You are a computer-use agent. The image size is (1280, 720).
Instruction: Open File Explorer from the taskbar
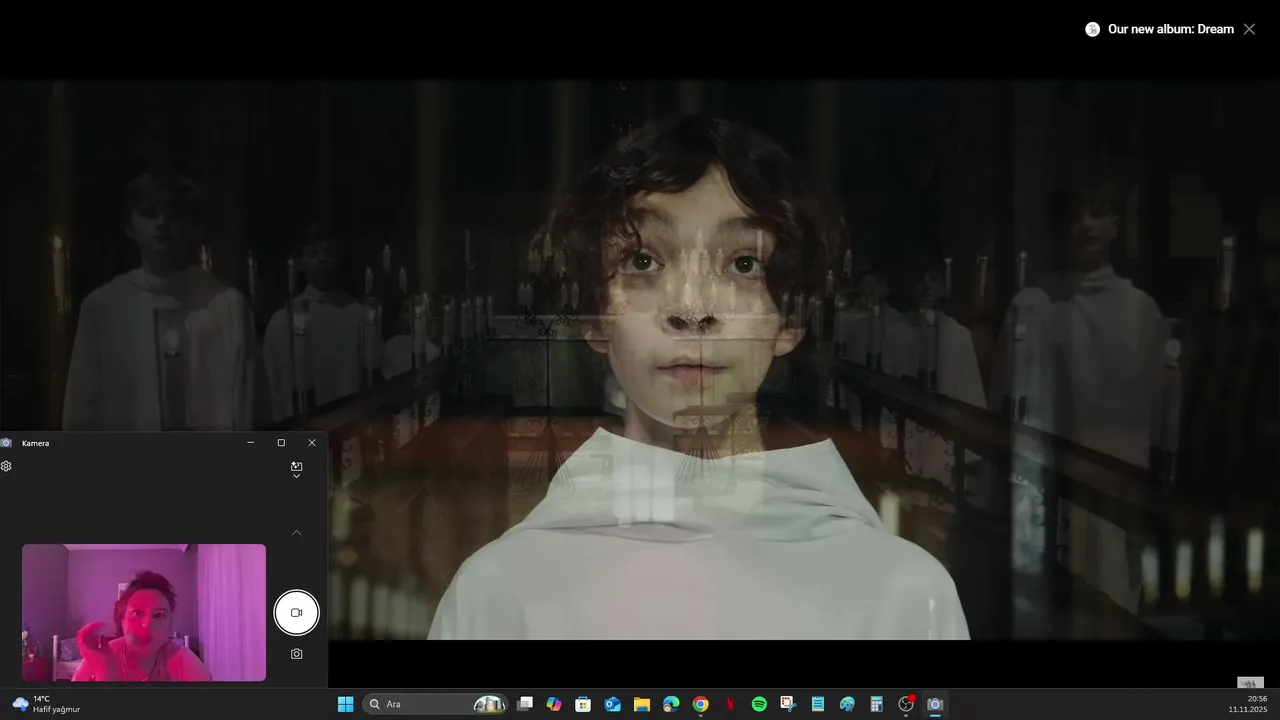click(642, 704)
